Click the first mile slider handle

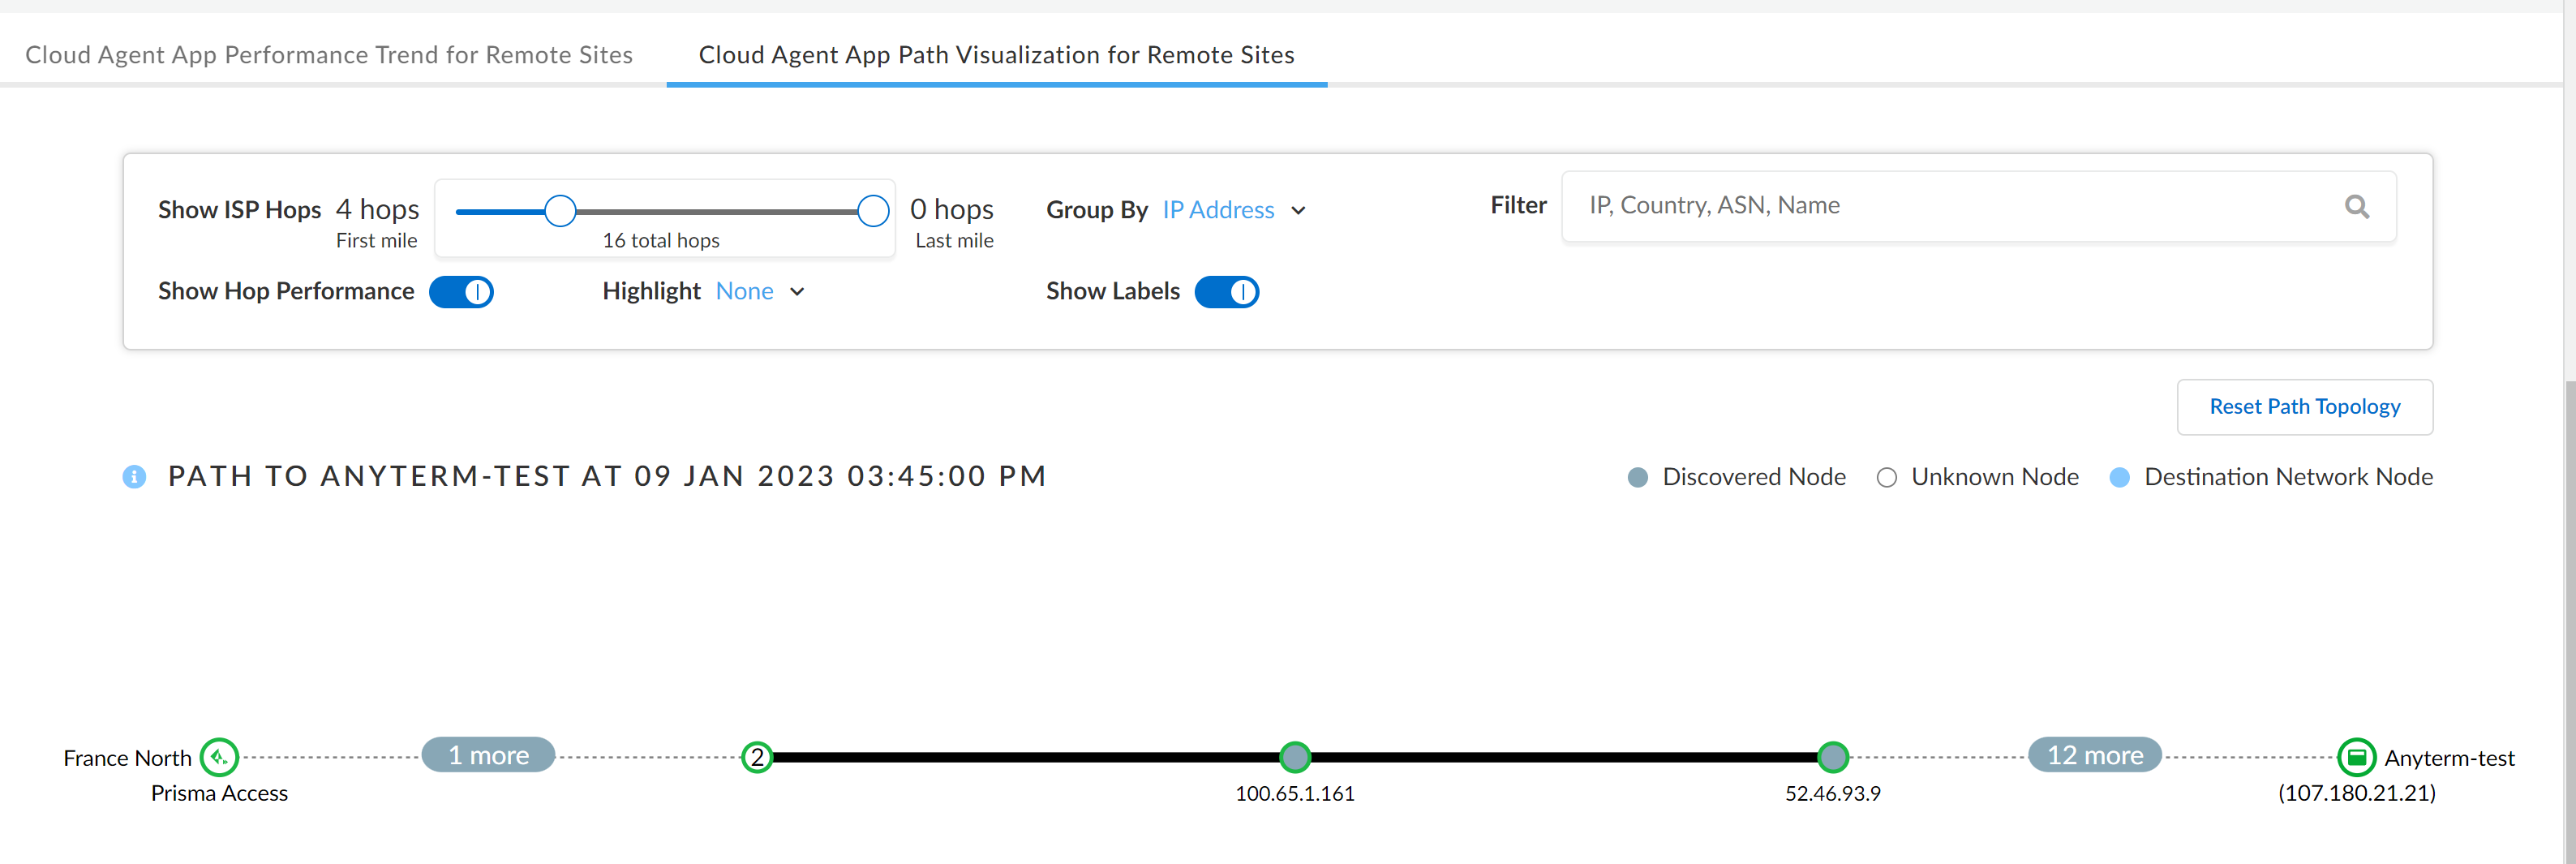560,211
